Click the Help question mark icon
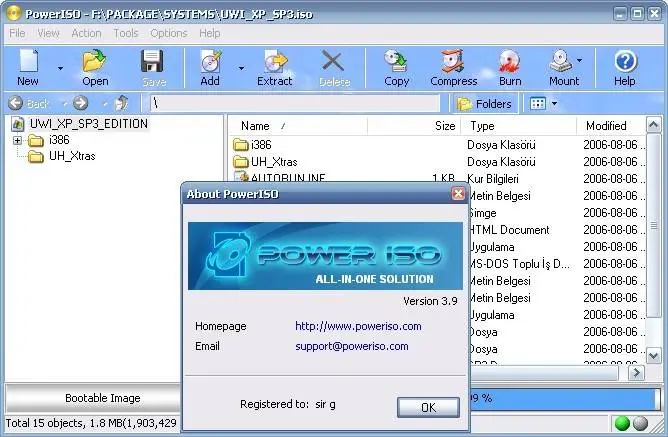 click(x=625, y=61)
